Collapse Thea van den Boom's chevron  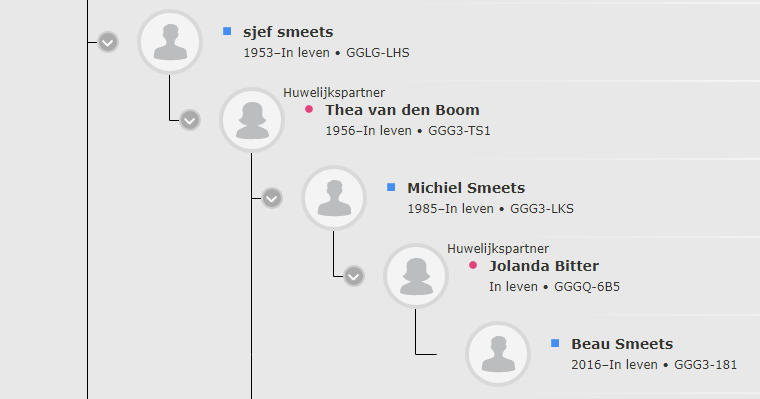190,120
